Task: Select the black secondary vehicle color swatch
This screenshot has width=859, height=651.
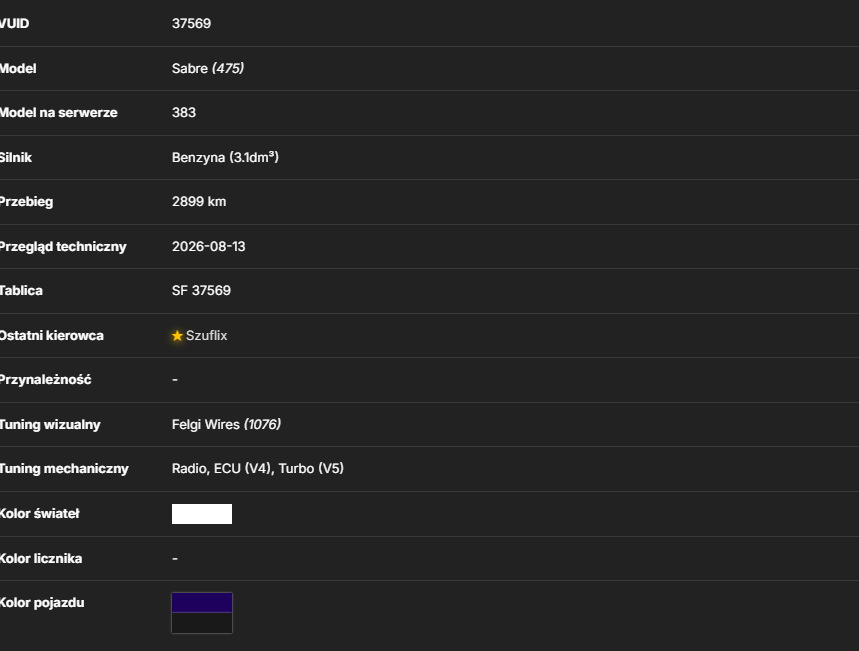Action: click(202, 623)
